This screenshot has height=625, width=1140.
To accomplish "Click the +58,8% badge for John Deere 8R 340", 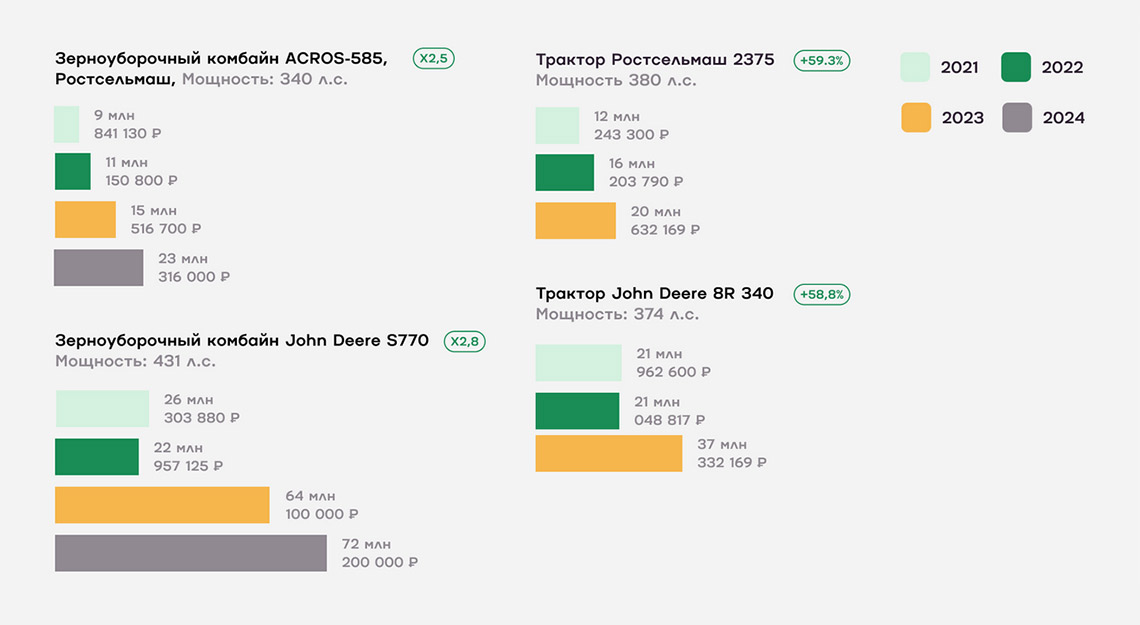I will tap(822, 294).
